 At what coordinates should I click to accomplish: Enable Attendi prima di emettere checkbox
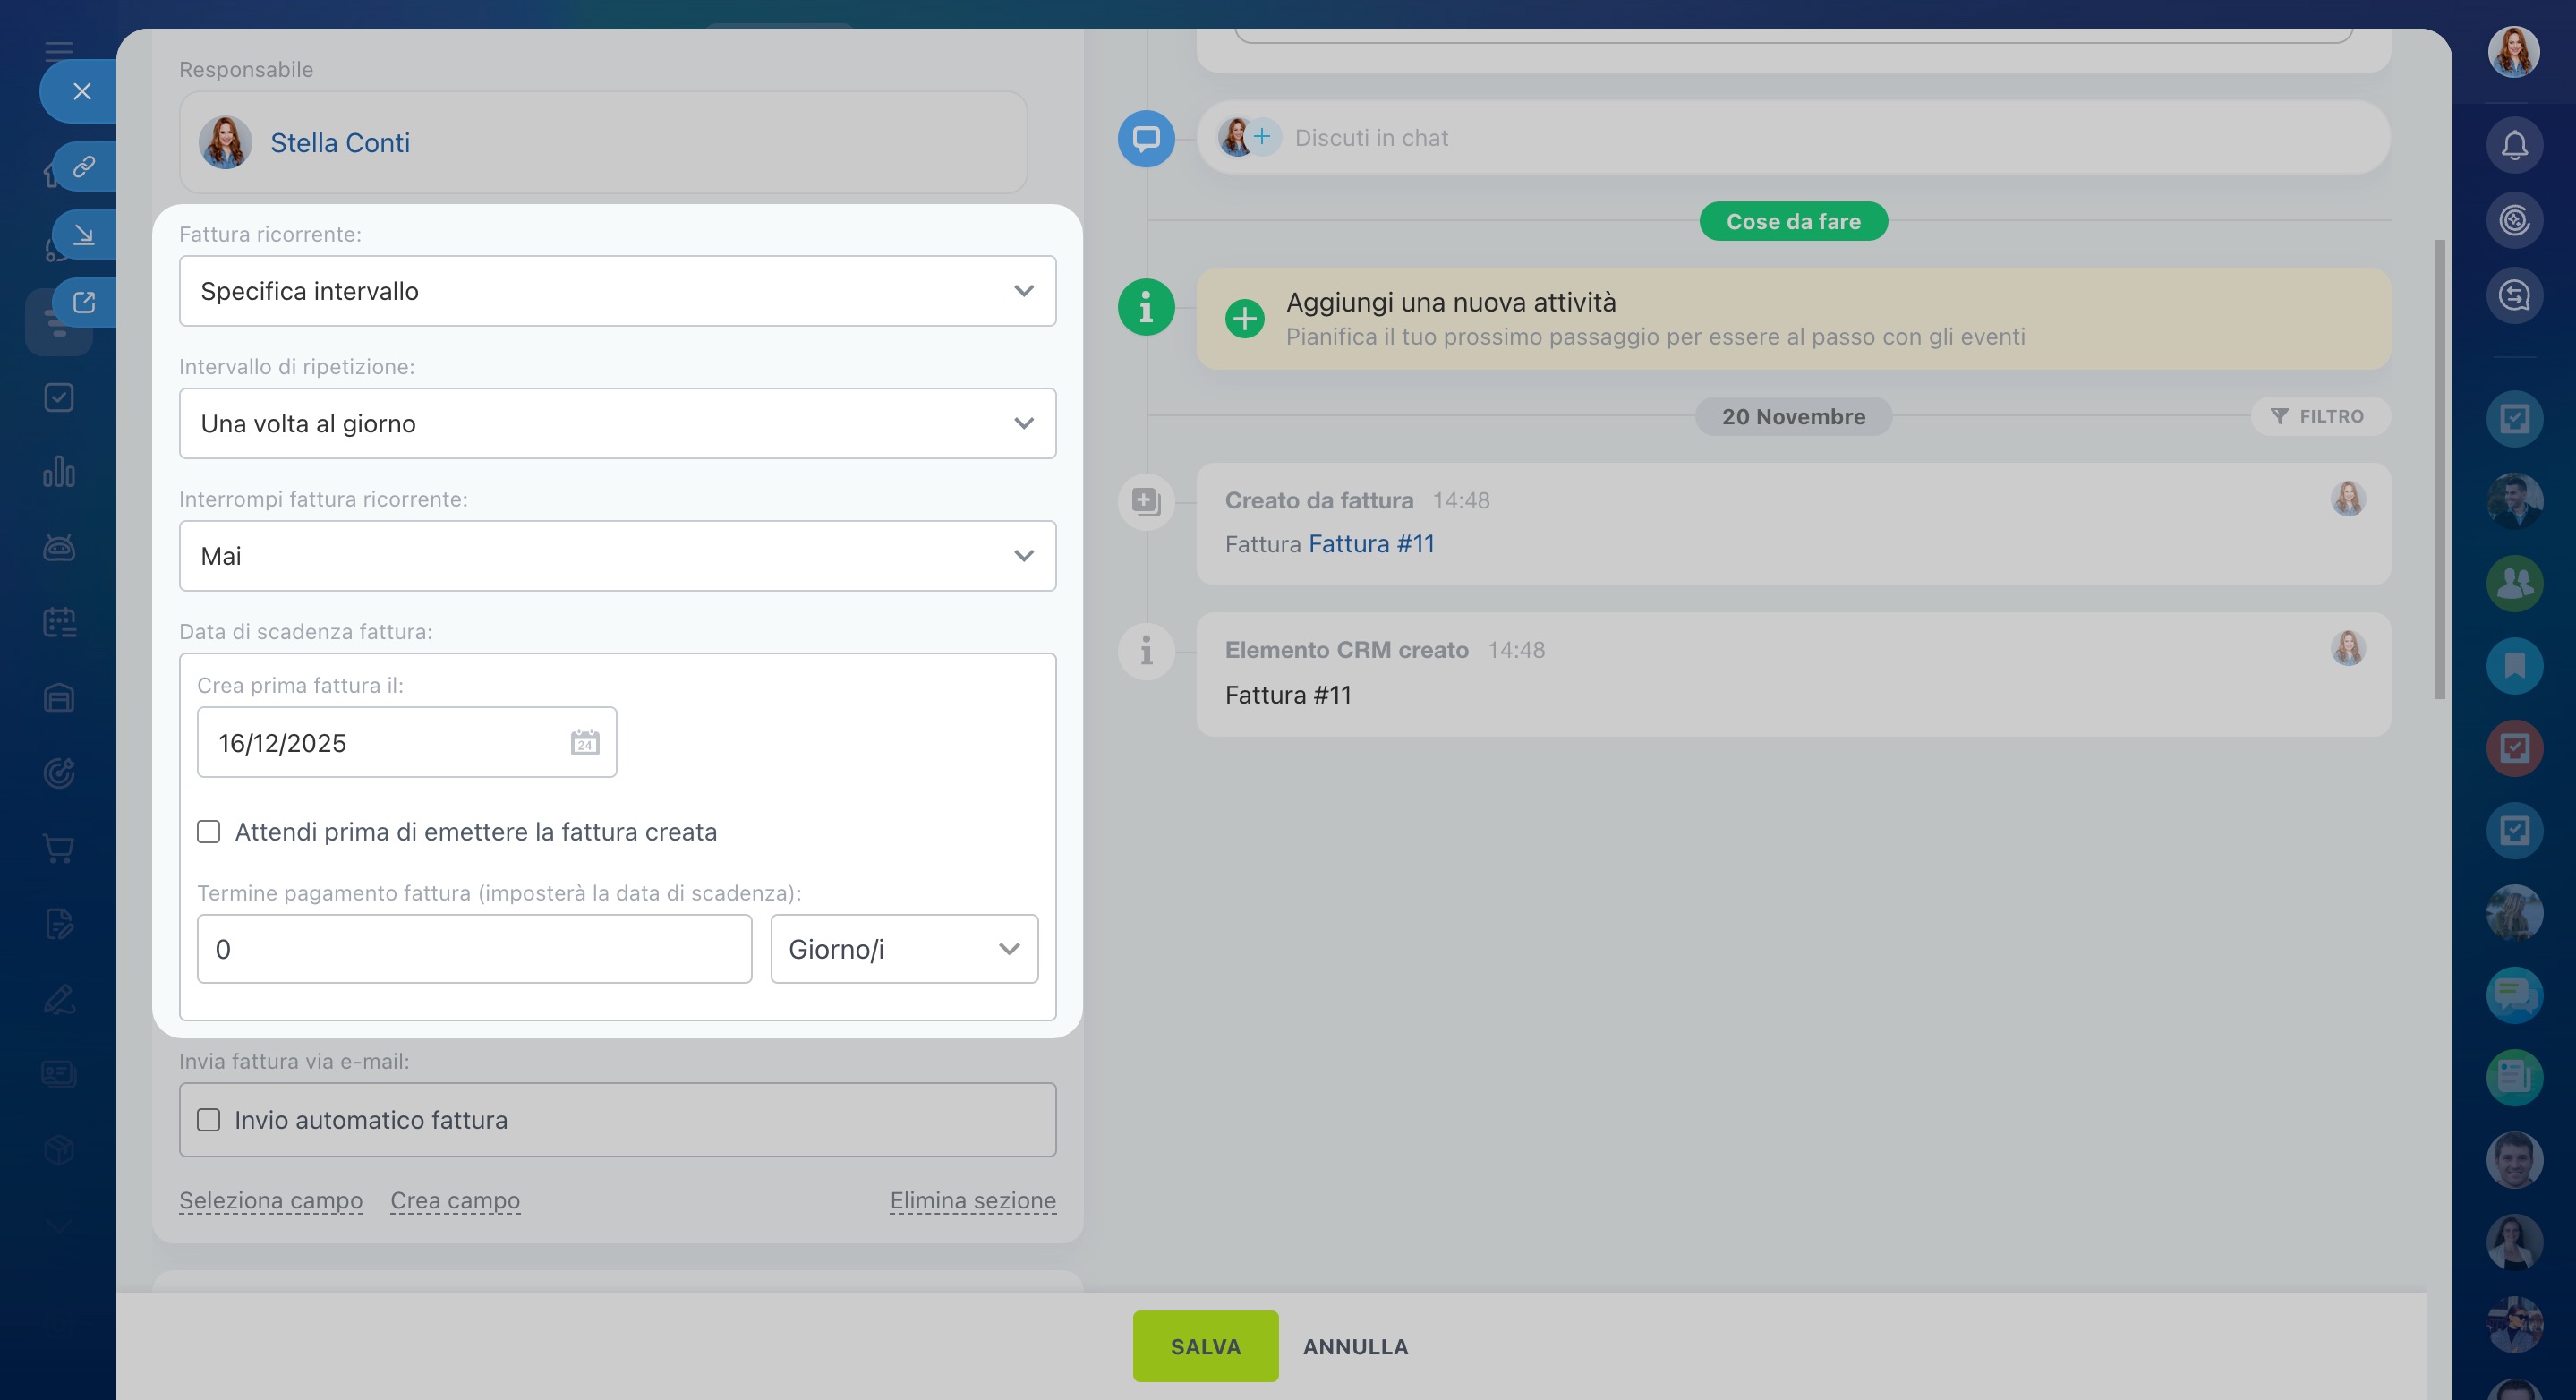[209, 832]
